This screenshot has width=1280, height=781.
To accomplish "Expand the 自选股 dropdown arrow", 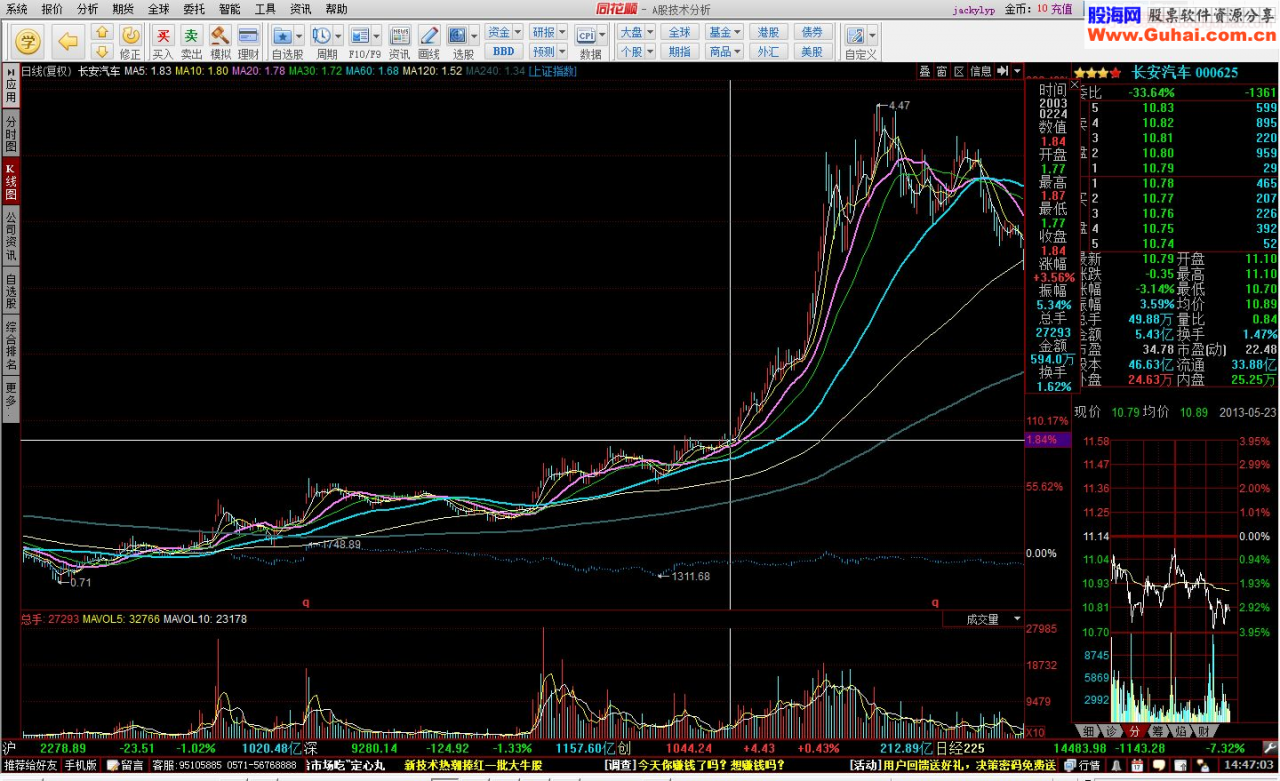I will 300,36.
